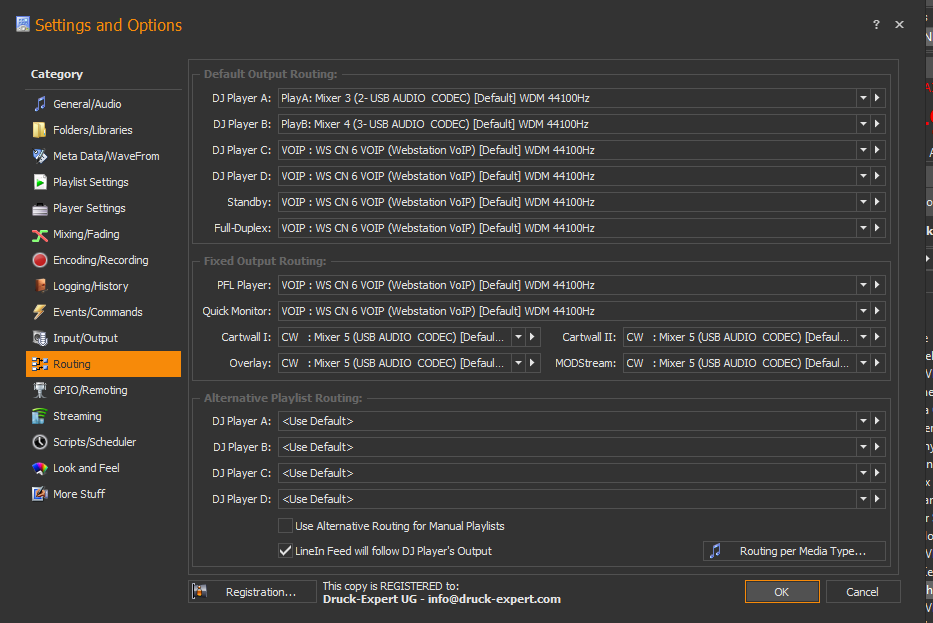Select the GPIO/Remoting category
933x623 pixels.
click(90, 390)
